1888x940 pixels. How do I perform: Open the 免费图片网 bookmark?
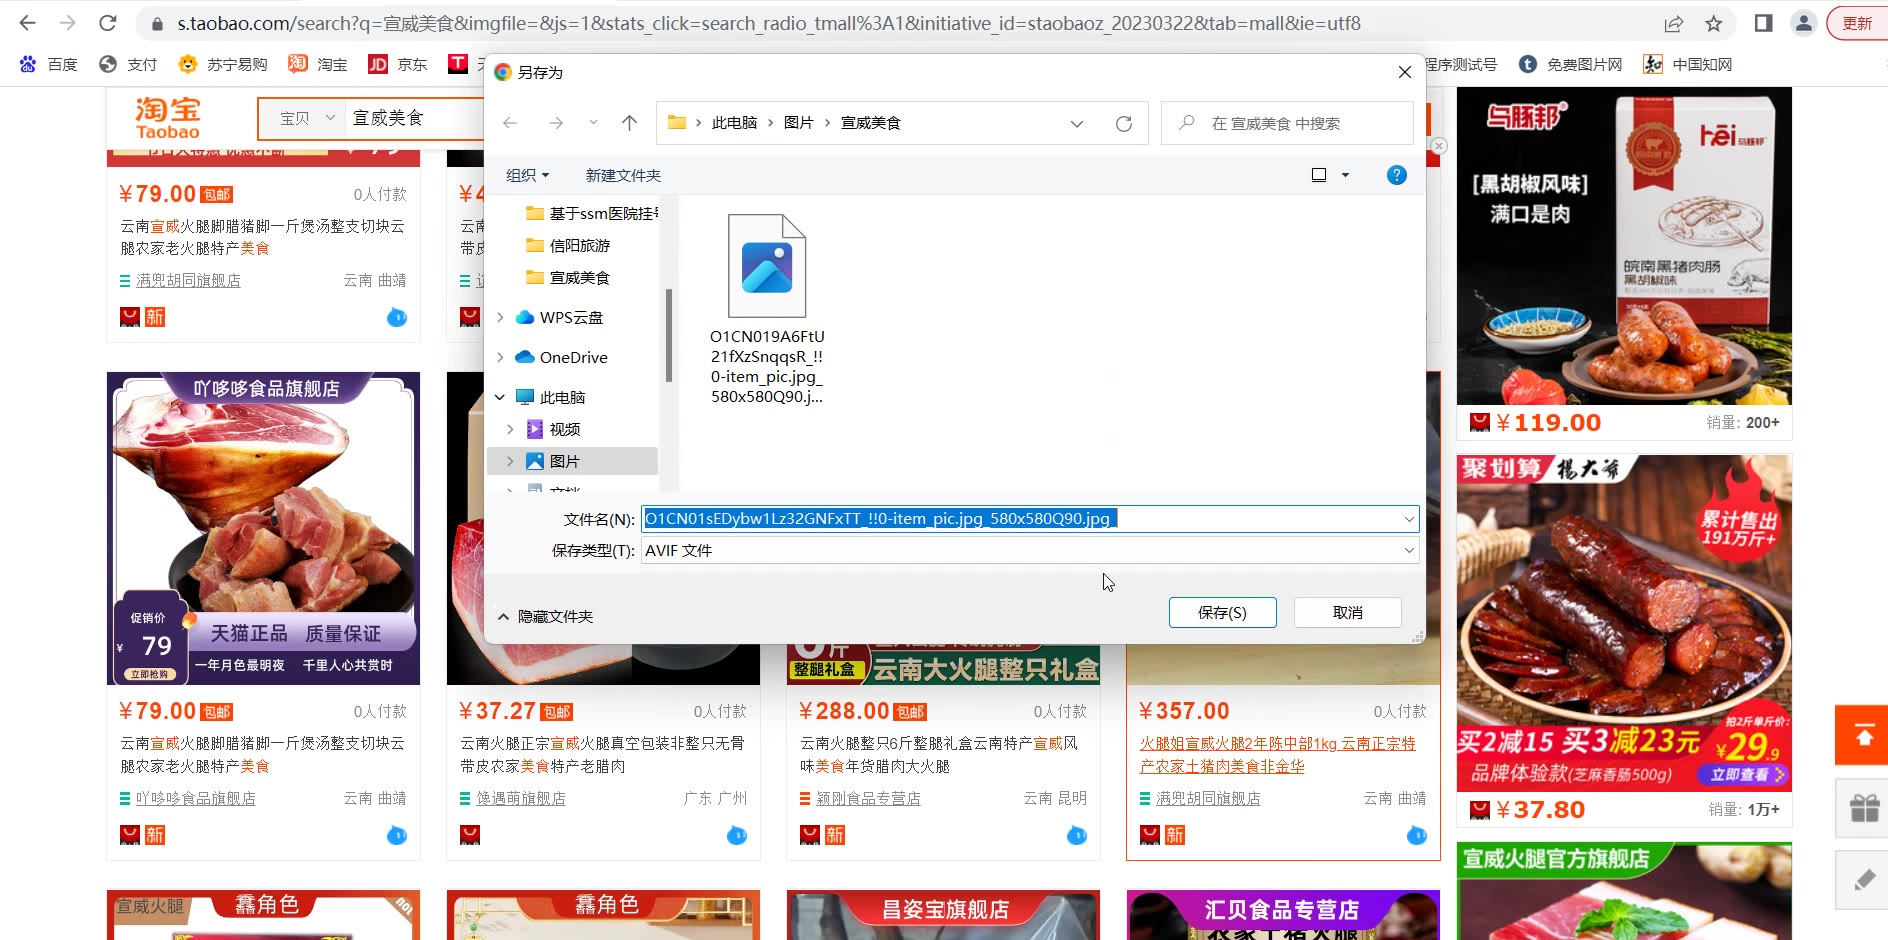pyautogui.click(x=1570, y=64)
